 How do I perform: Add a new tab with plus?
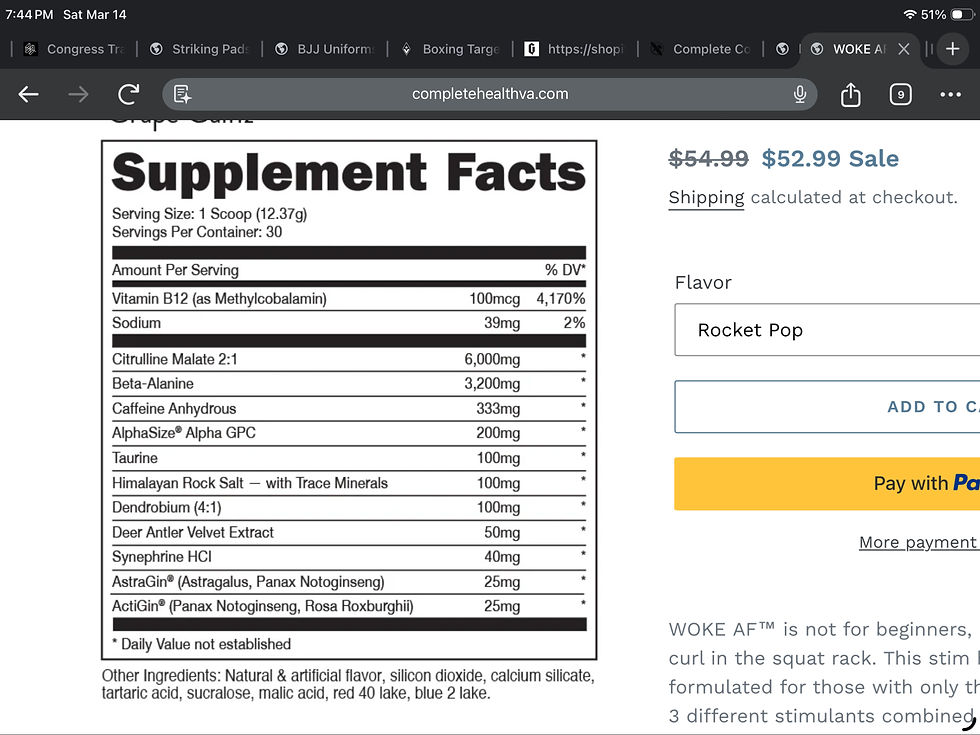tap(952, 49)
